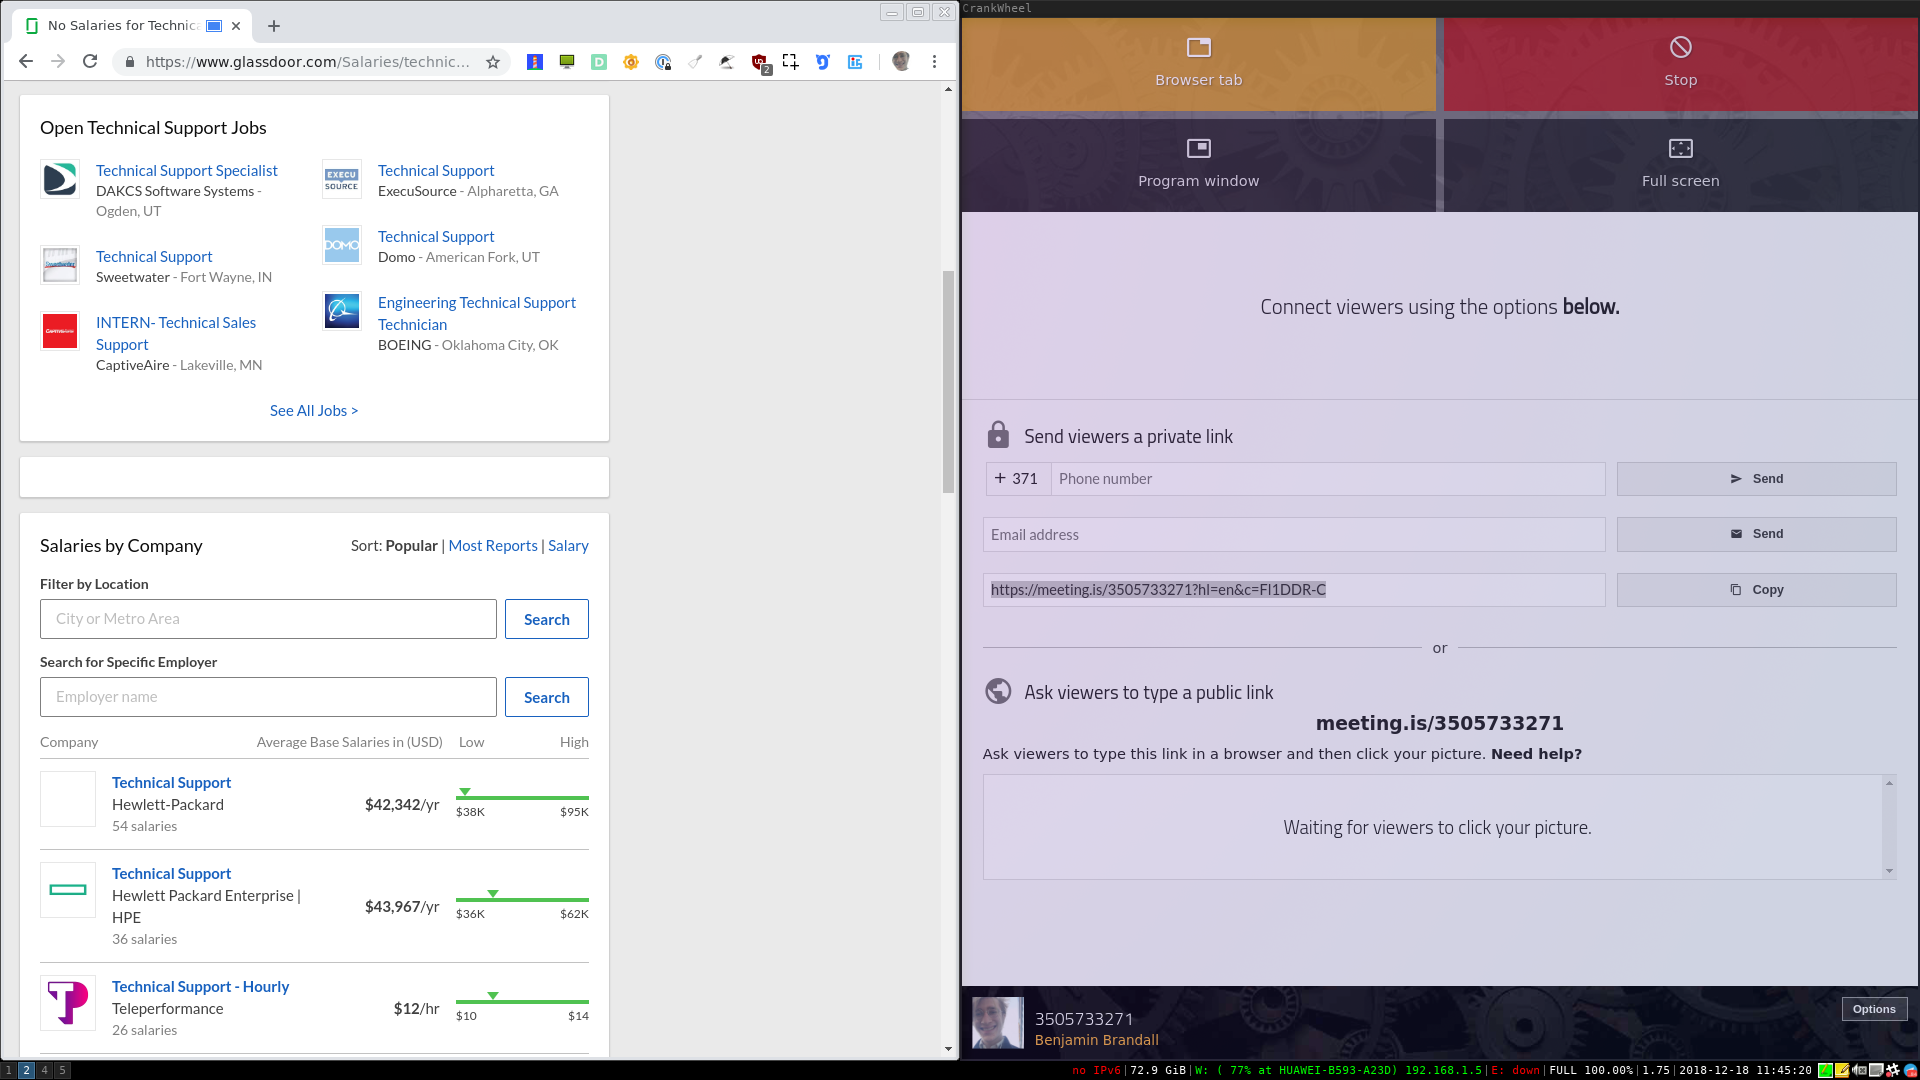1920x1080 pixels.
Task: Open Technical Support job at Sweetwater
Action: pos(154,257)
